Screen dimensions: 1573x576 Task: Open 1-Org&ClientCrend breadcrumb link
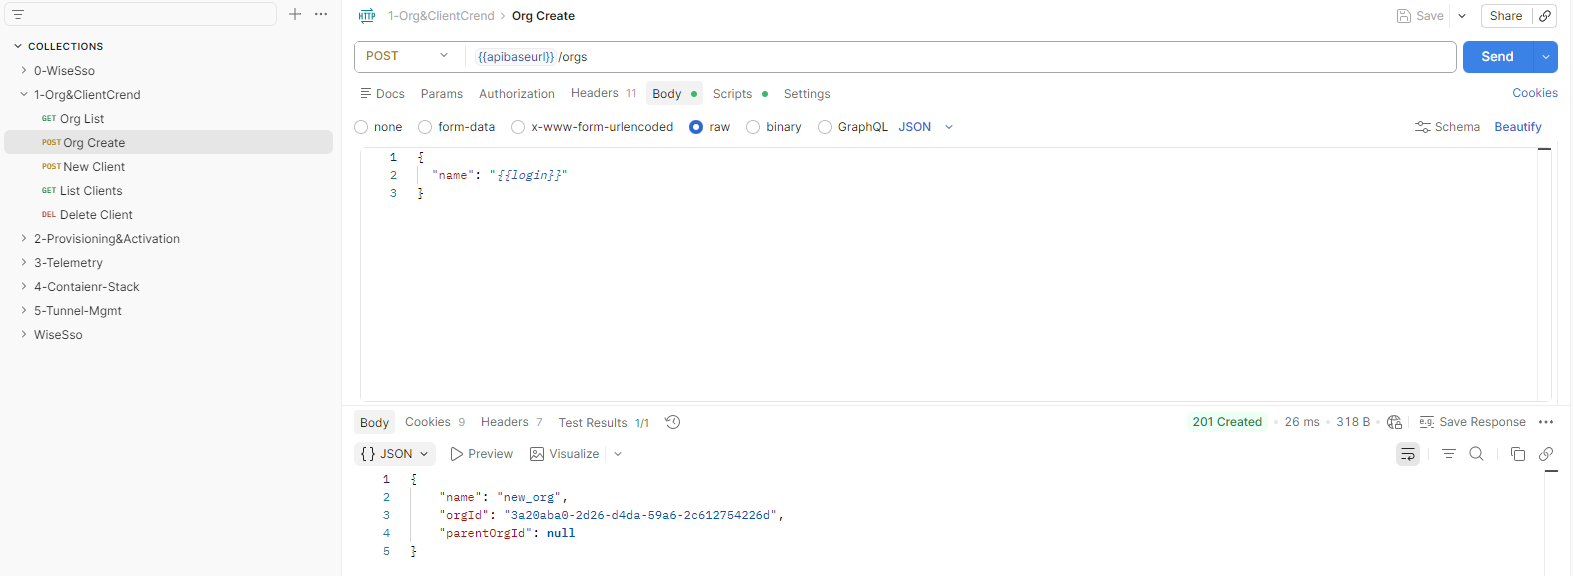(441, 16)
